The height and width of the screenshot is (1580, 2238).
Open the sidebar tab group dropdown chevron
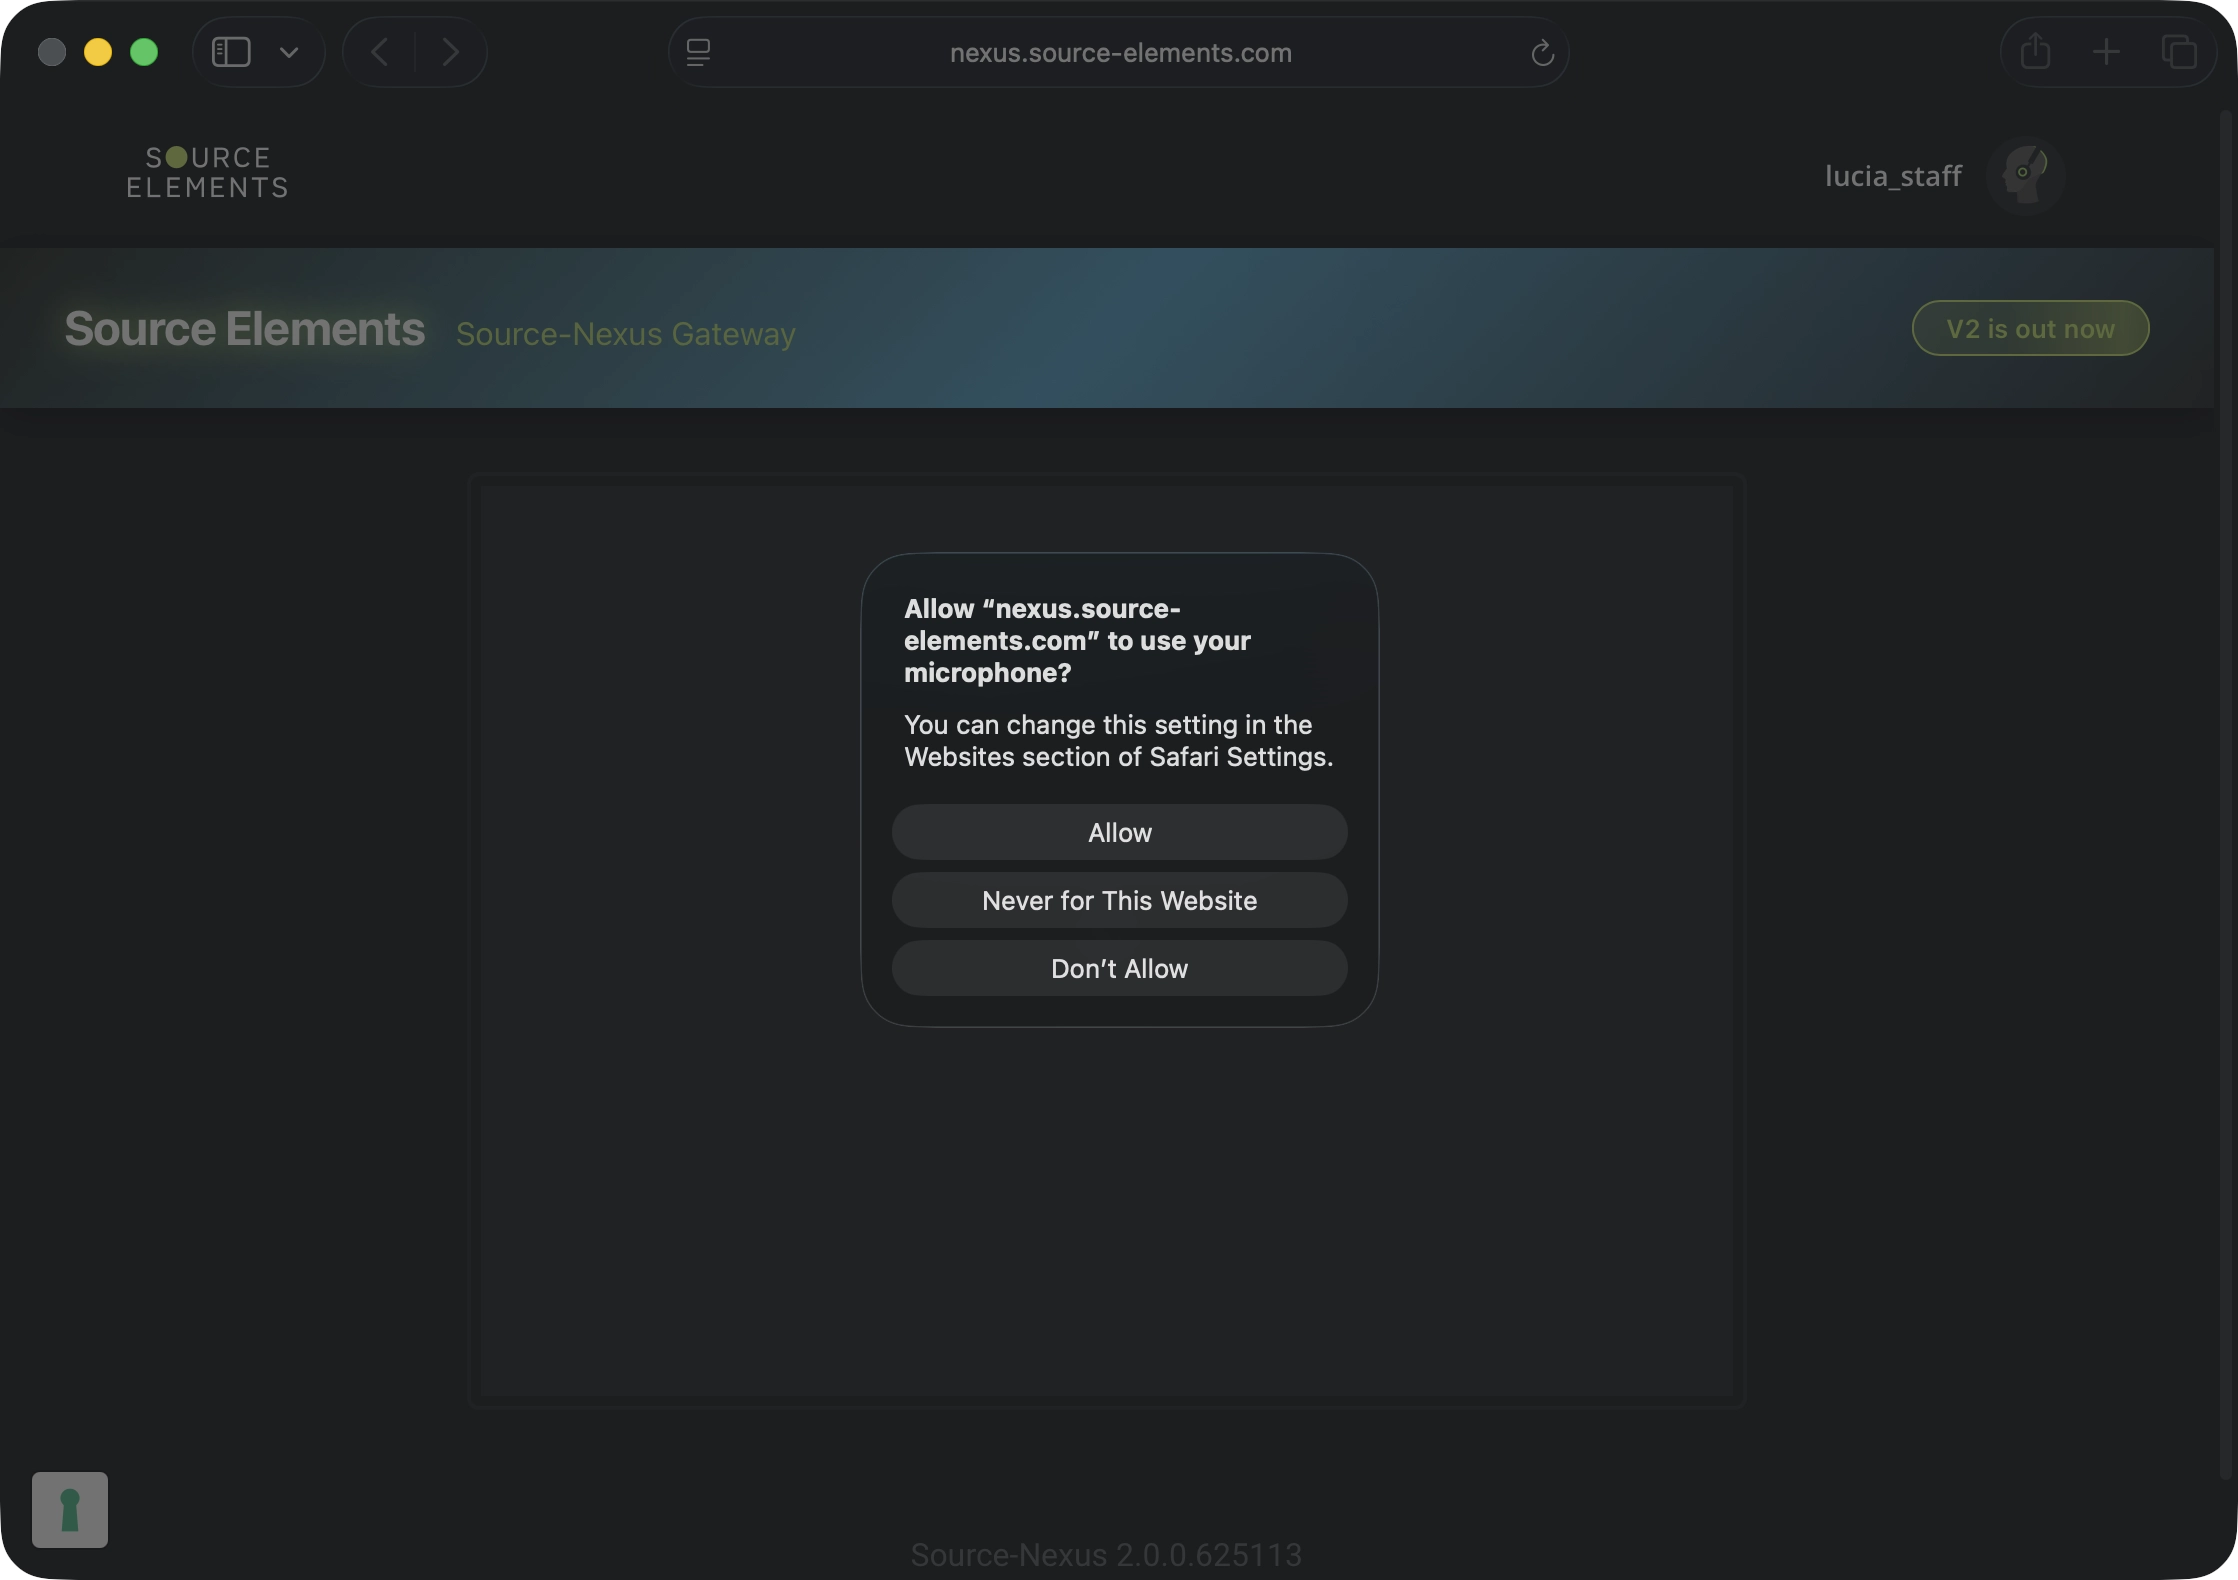(289, 52)
